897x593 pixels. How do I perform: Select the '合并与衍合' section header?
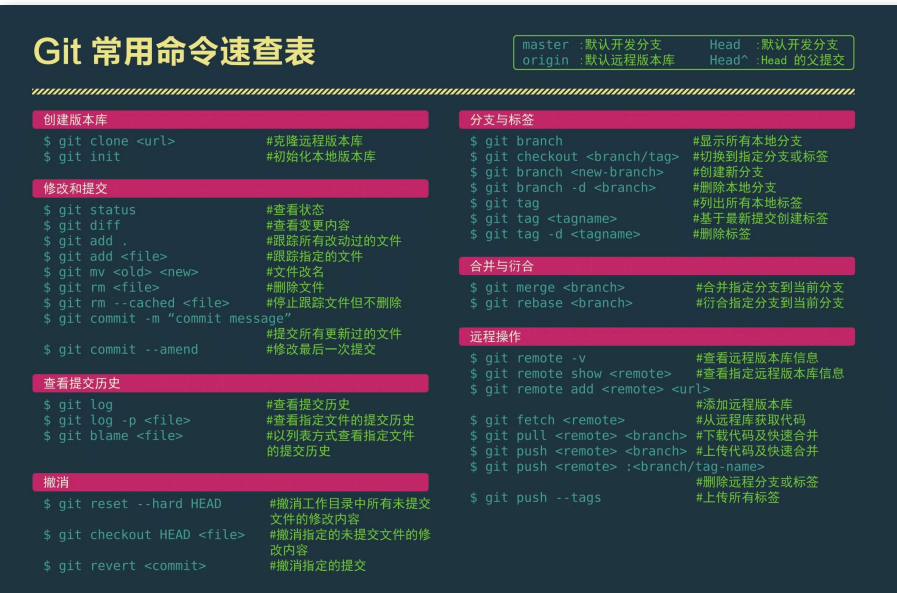(x=657, y=266)
